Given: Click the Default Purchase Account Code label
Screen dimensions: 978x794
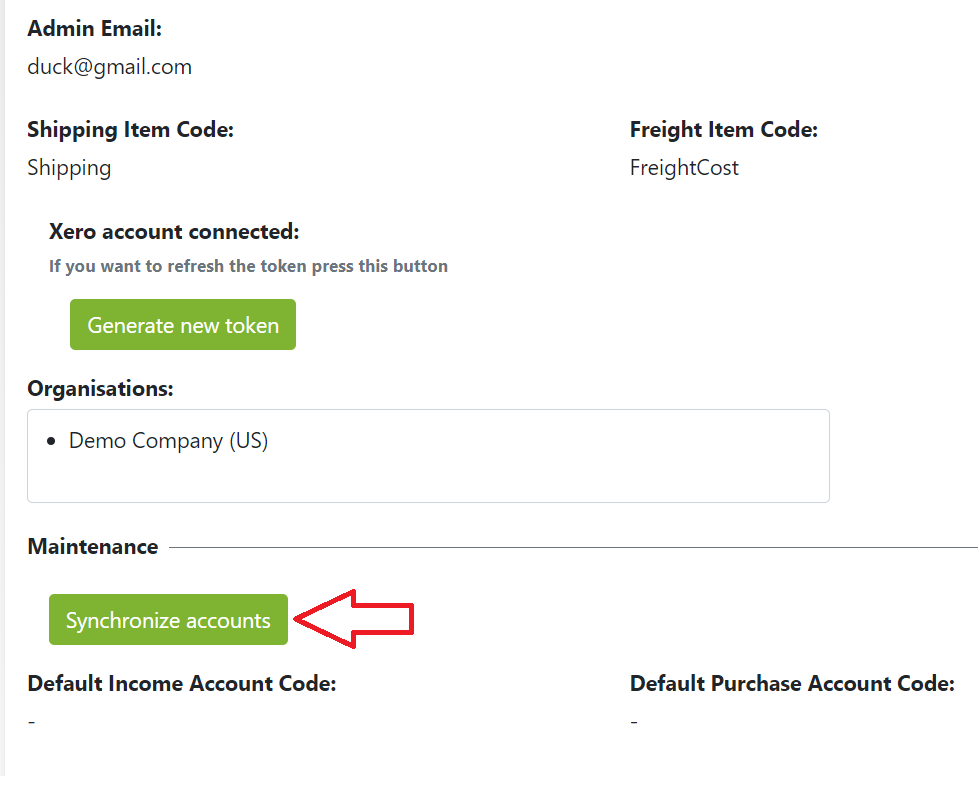Looking at the screenshot, I should 792,684.
